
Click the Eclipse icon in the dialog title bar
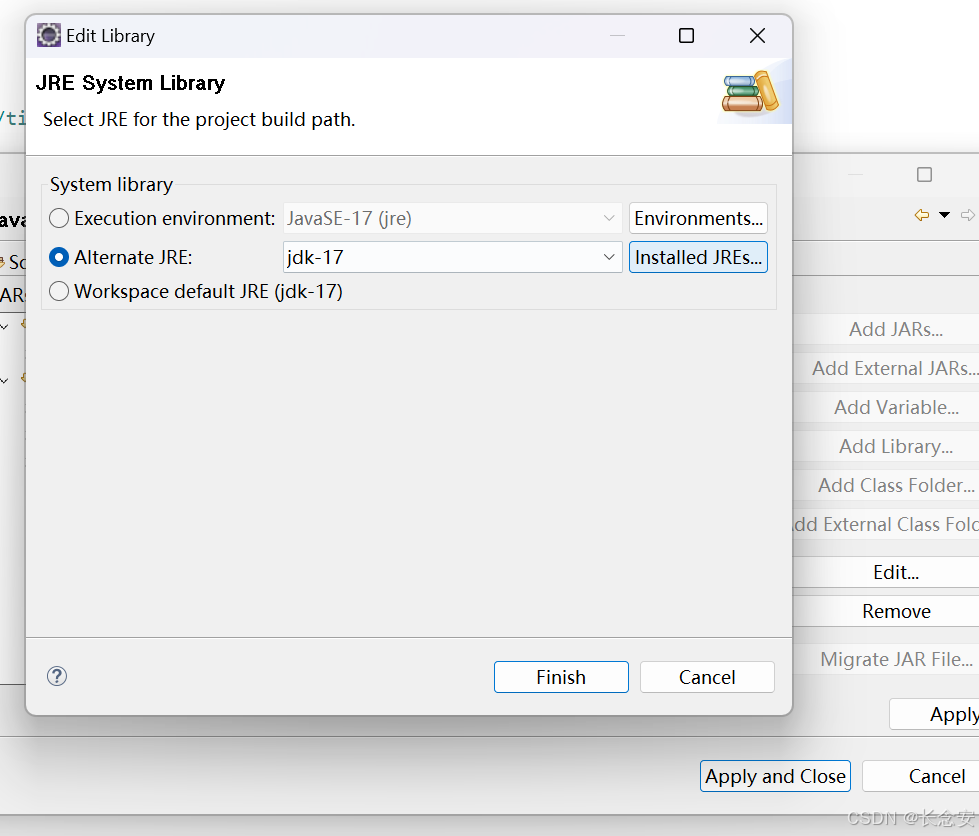[48, 35]
